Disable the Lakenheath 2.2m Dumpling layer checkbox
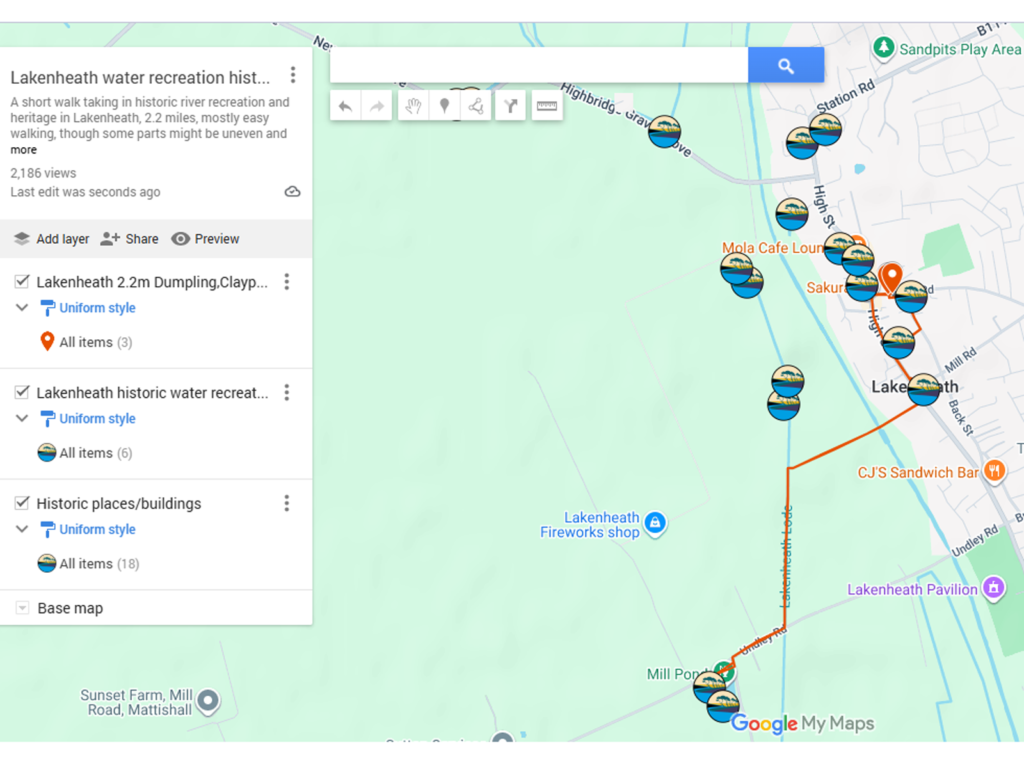 [x=22, y=282]
